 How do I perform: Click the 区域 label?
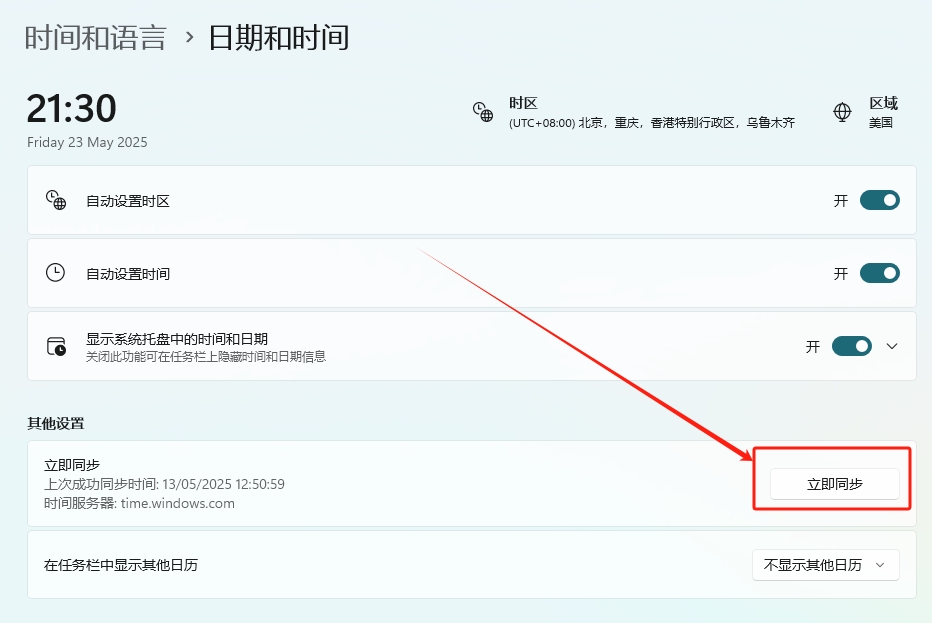pos(883,103)
